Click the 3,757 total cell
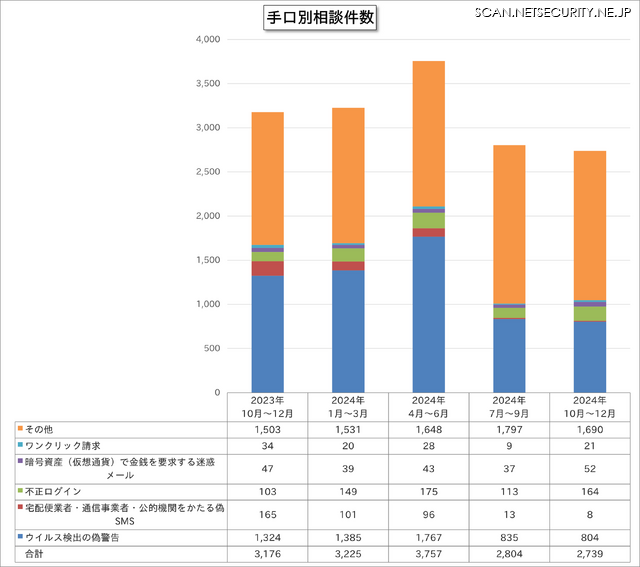The height and width of the screenshot is (567, 640). [x=429, y=552]
